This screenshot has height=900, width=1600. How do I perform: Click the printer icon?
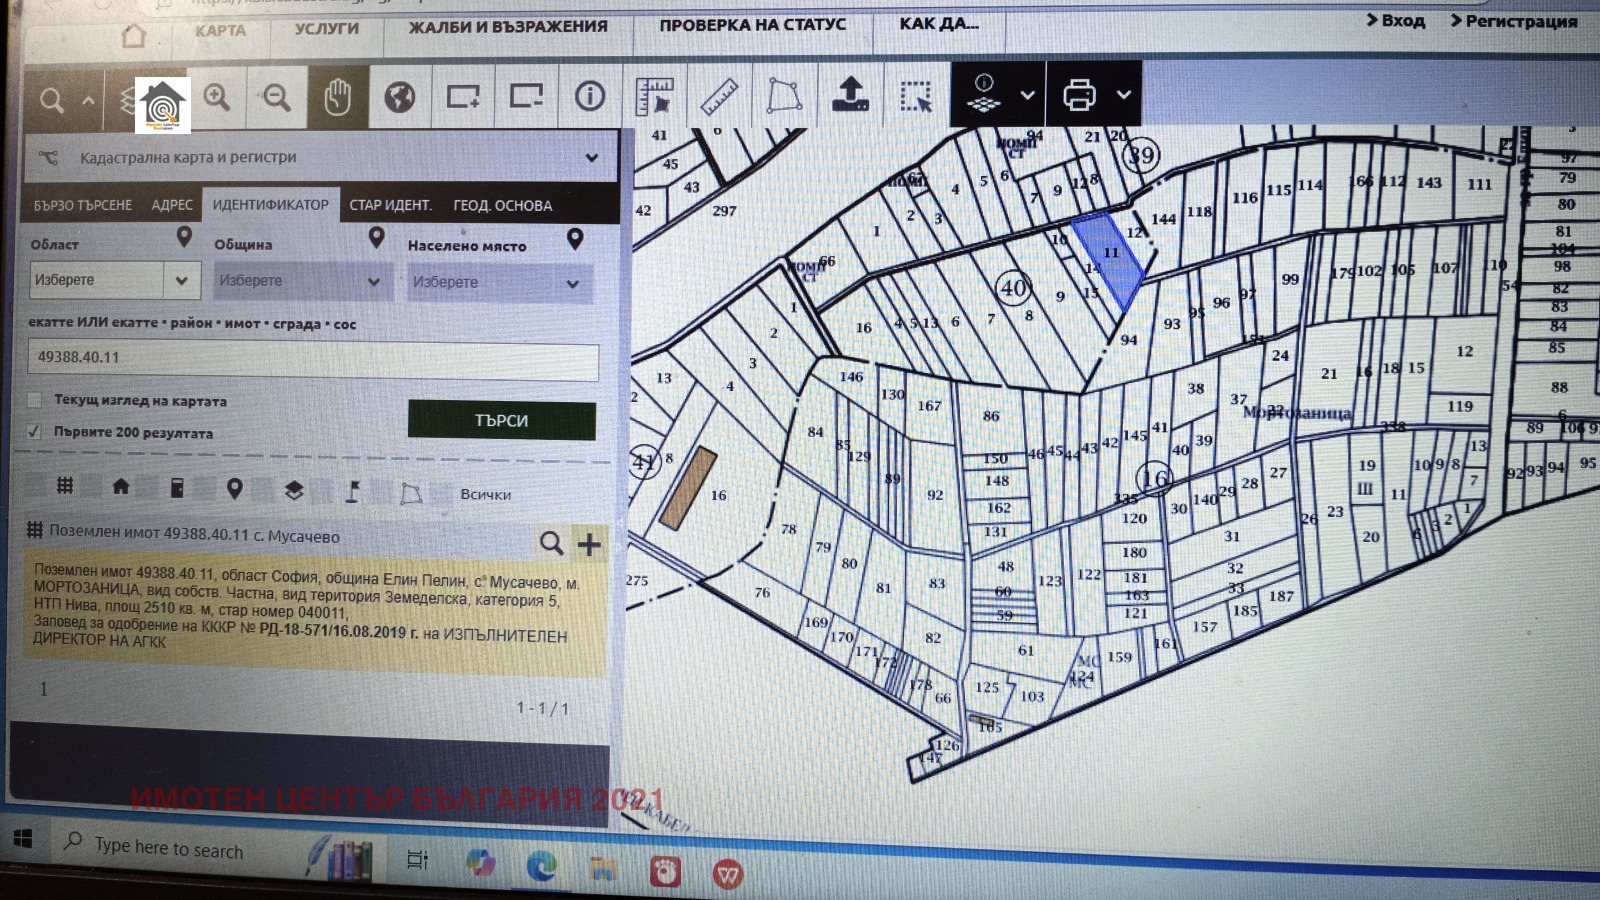tap(1079, 95)
